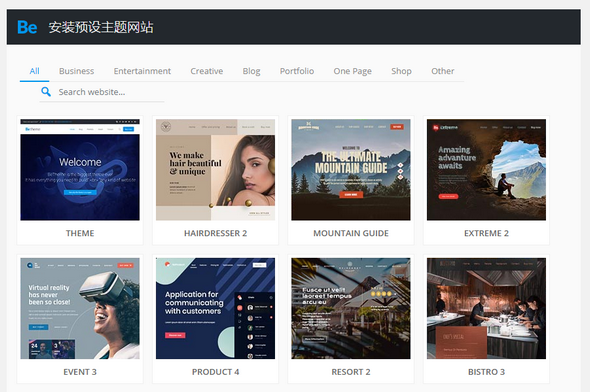Select the Hairdresser 2 preview thumbnail
590x392 pixels.
coord(215,170)
